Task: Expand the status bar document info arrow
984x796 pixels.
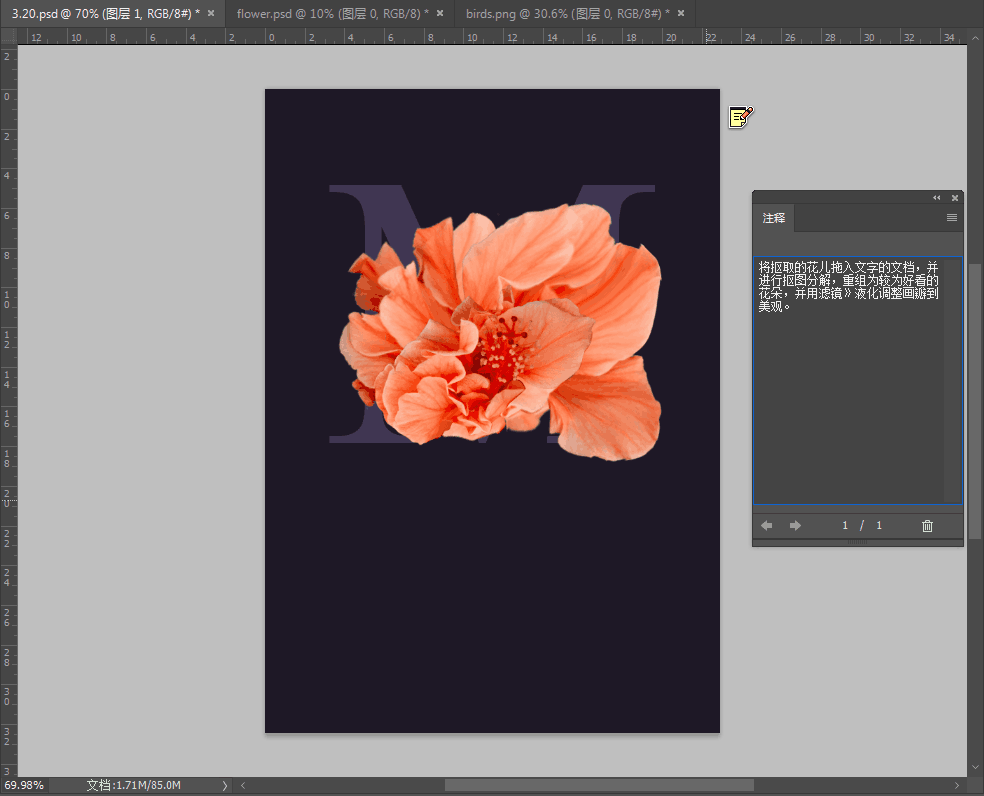Action: coord(225,786)
